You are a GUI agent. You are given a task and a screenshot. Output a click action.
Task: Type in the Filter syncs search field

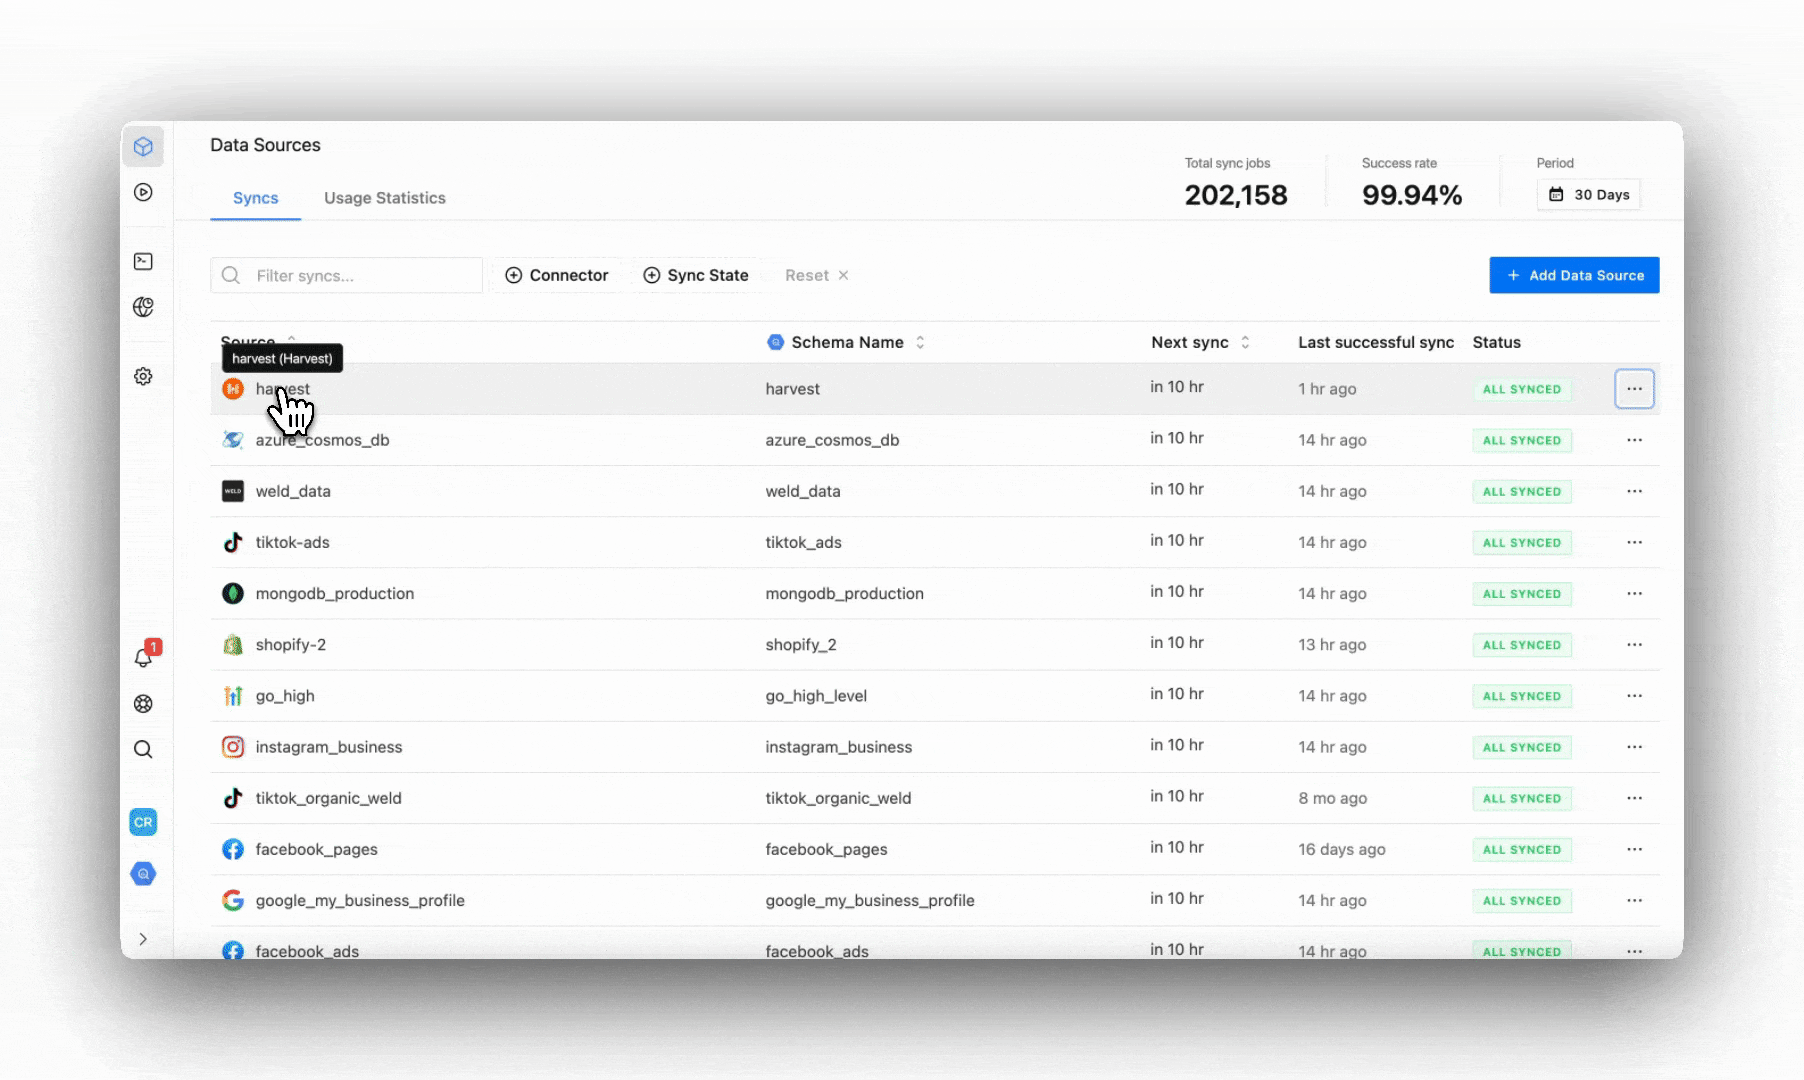point(360,275)
